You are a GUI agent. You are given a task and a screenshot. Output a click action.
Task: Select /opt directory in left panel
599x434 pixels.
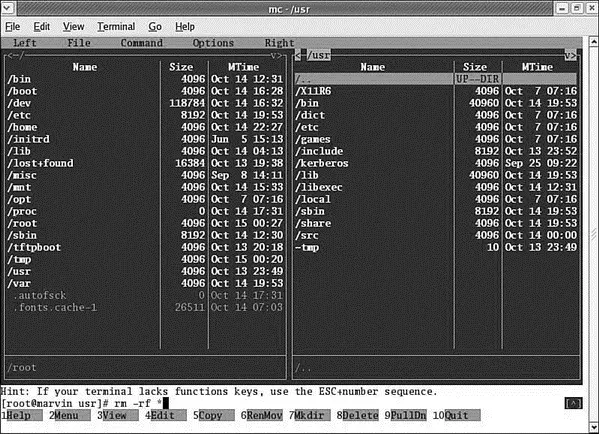tap(145, 199)
